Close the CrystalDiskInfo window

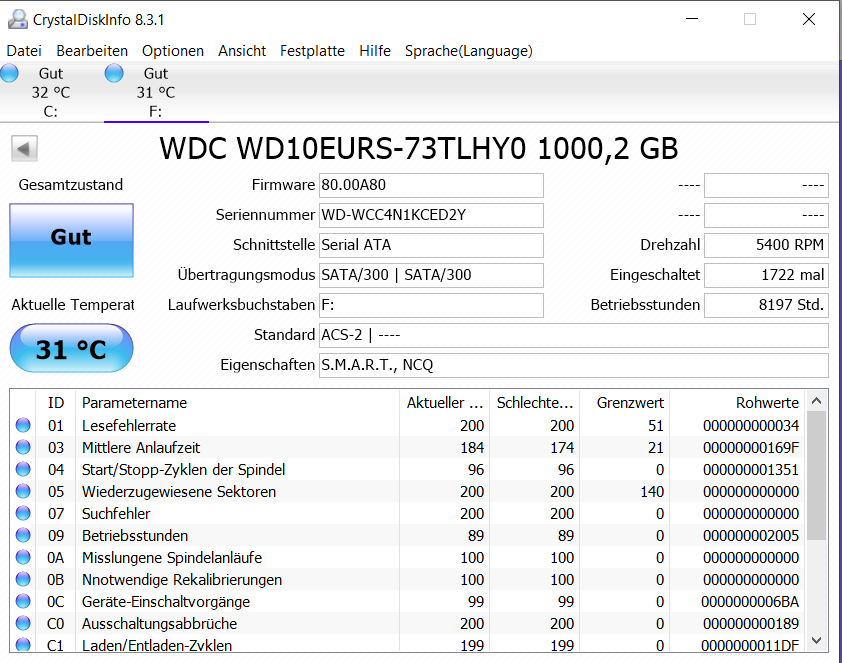(x=809, y=19)
